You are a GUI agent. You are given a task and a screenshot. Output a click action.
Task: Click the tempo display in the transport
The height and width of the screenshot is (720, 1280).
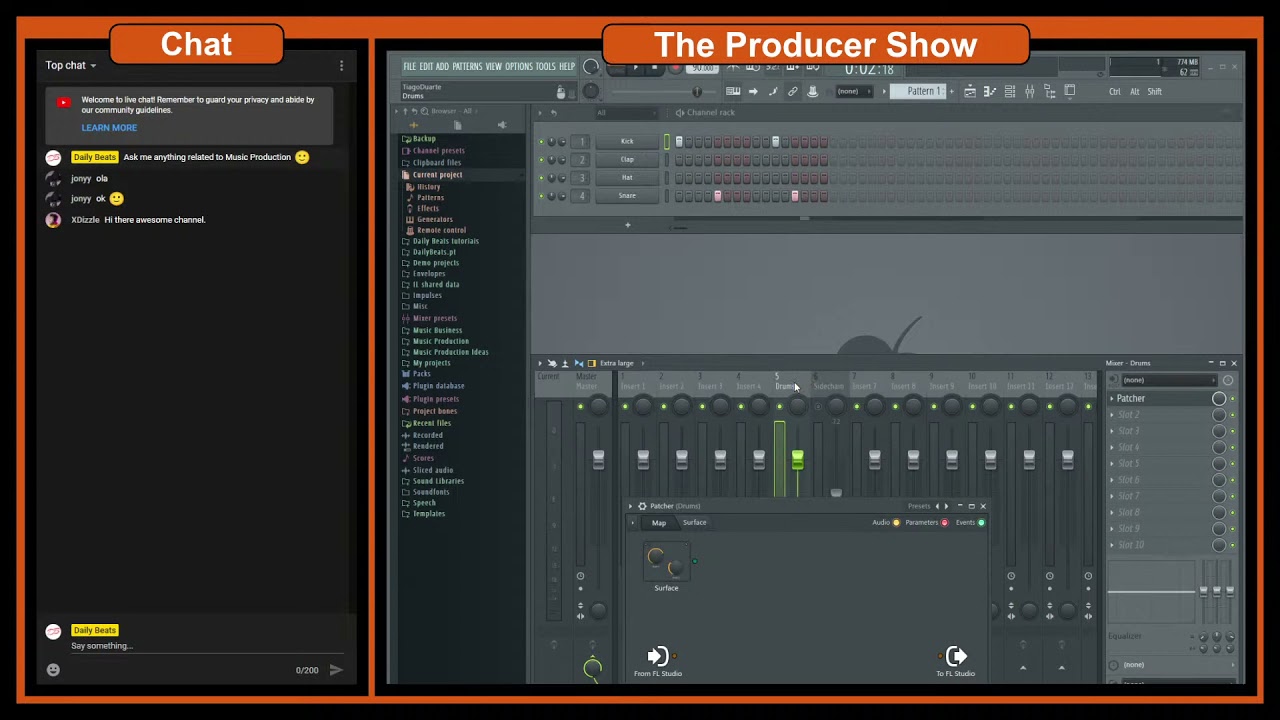pyautogui.click(x=703, y=68)
